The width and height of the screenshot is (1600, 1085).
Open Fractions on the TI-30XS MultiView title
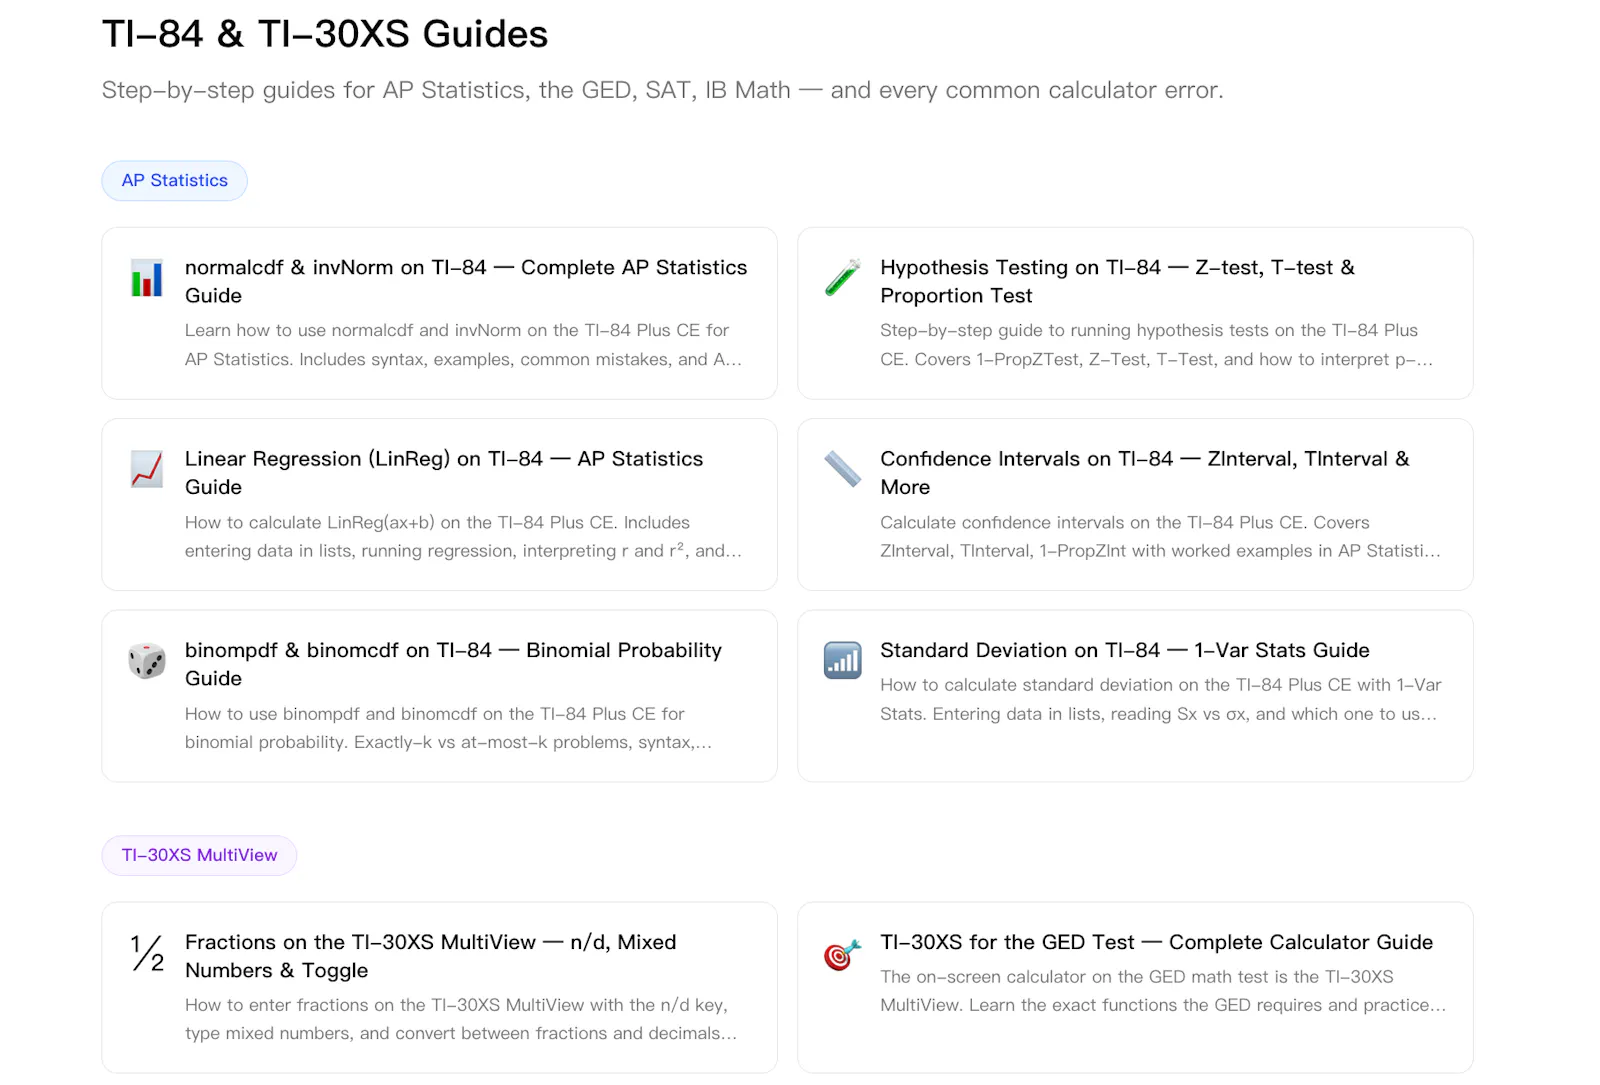click(431, 956)
